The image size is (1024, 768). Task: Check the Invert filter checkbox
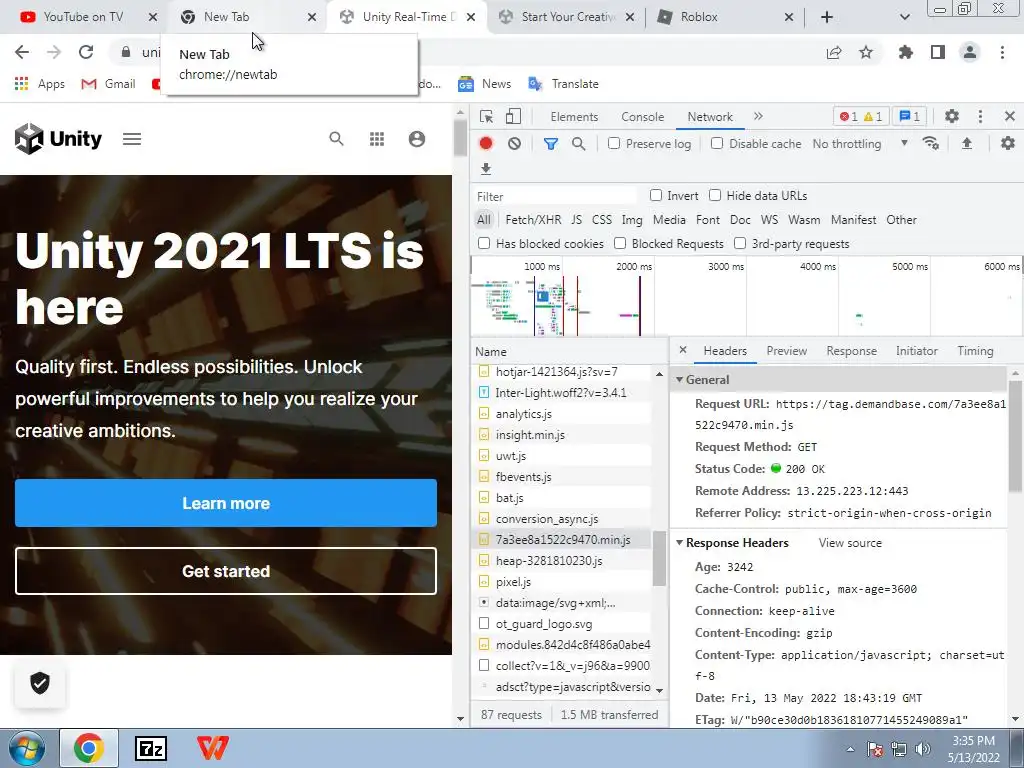click(656, 195)
